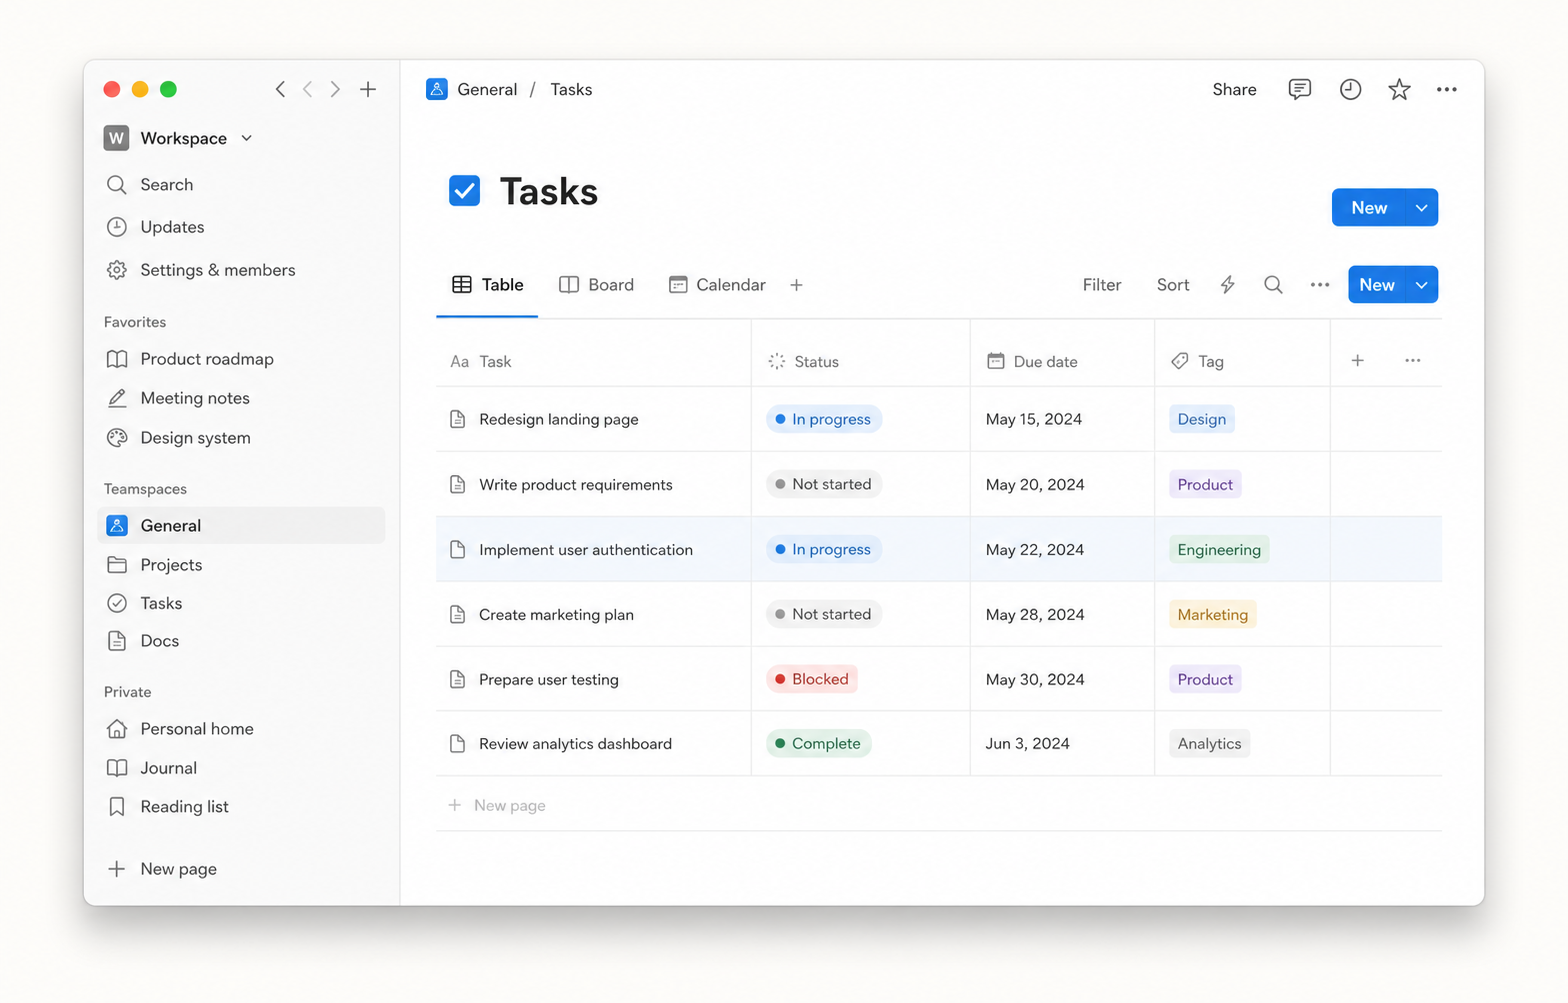Open Personal home page
Viewport: 1568px width, 1003px height.
click(241, 729)
